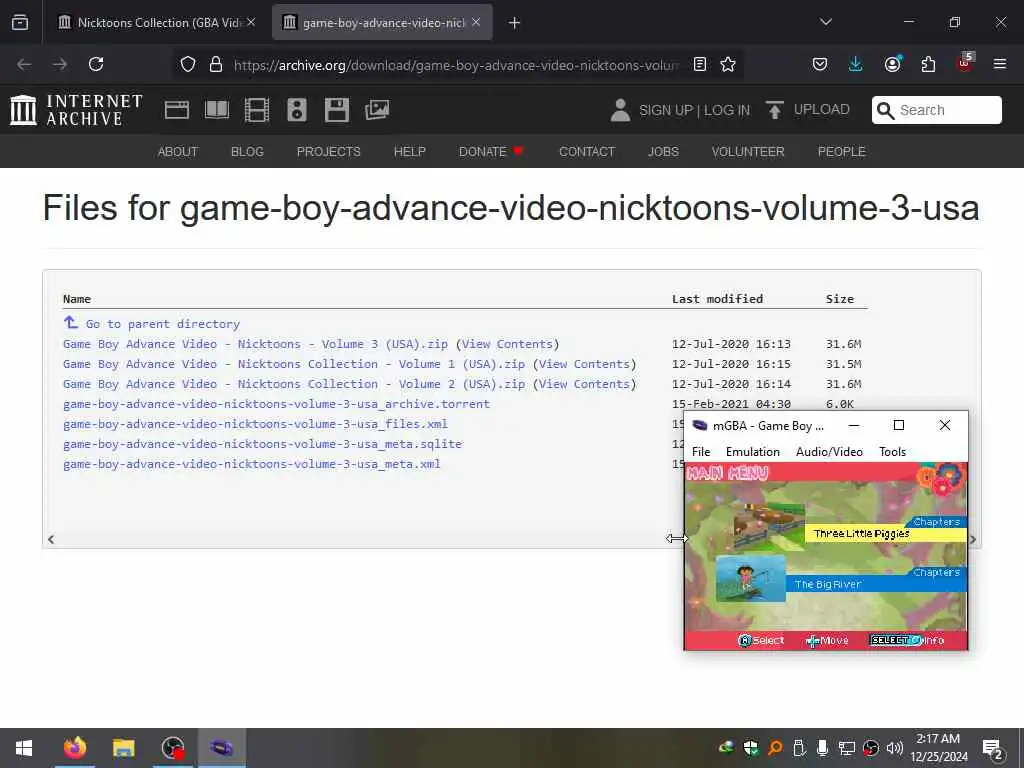The image size is (1024, 768).
Task: Click the LOG IN link
Action: (727, 110)
